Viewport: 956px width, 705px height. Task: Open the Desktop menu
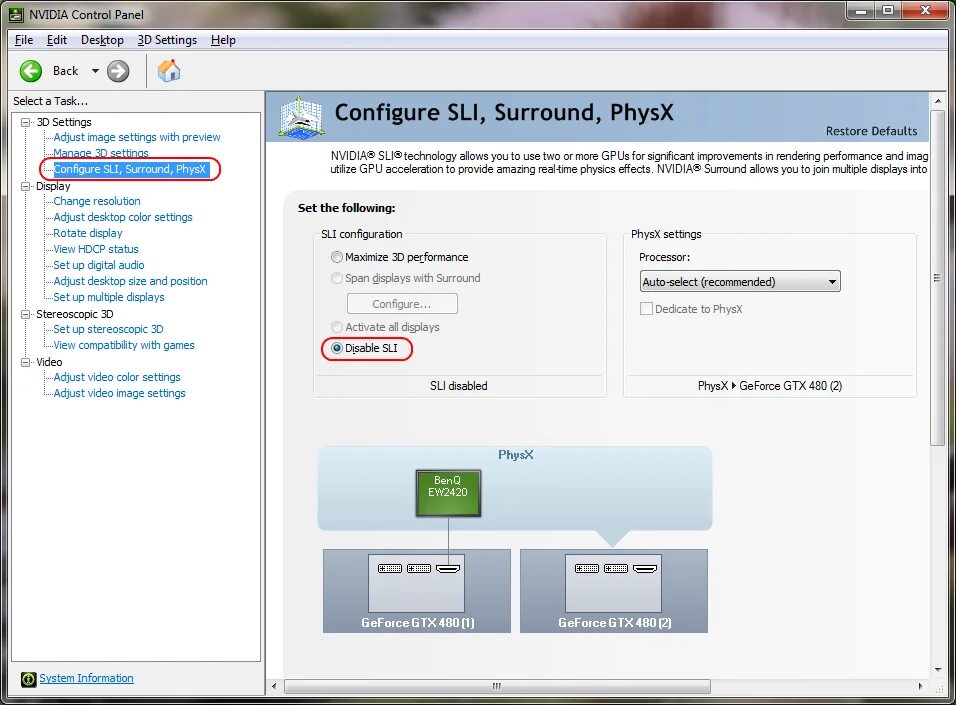(102, 40)
